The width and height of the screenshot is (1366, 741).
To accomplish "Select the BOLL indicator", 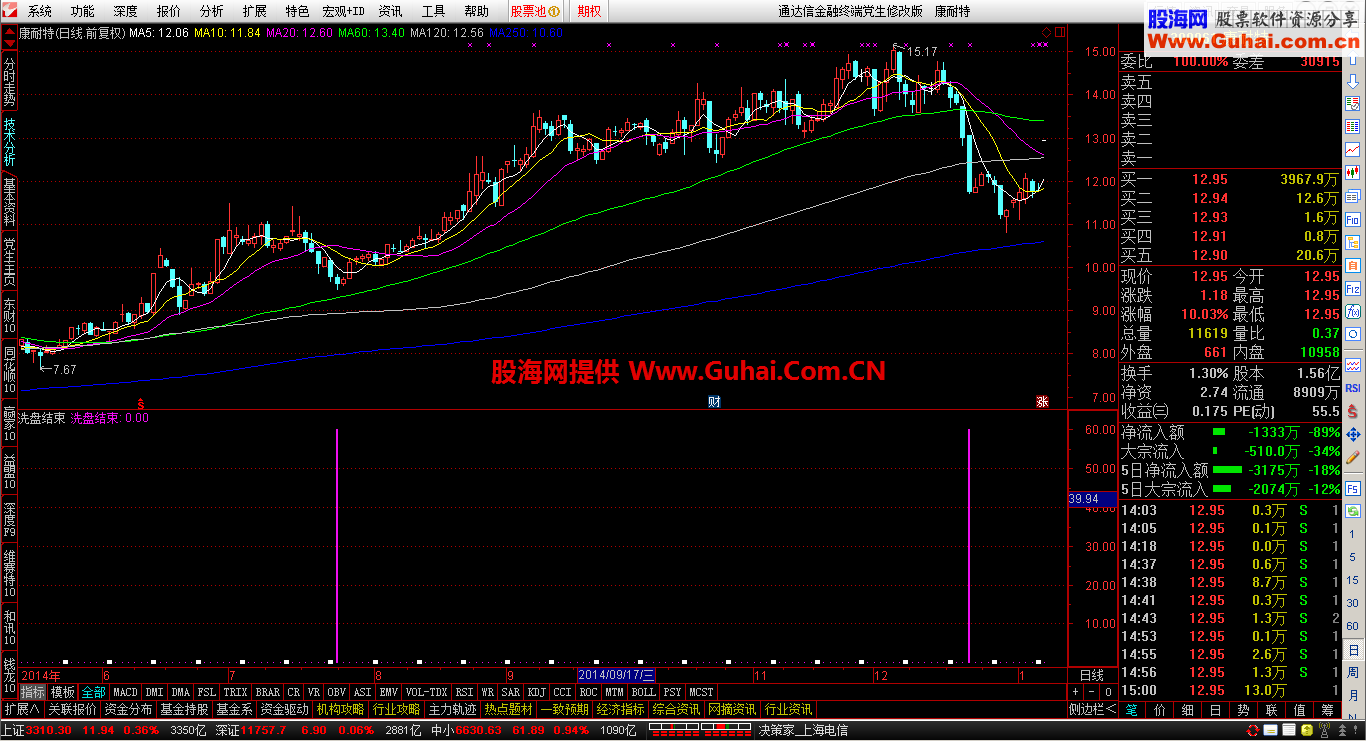I will pyautogui.click(x=643, y=692).
